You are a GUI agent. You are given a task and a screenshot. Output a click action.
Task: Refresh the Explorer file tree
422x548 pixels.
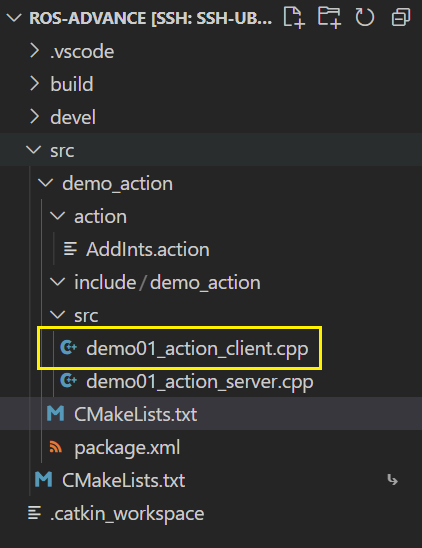(x=364, y=17)
